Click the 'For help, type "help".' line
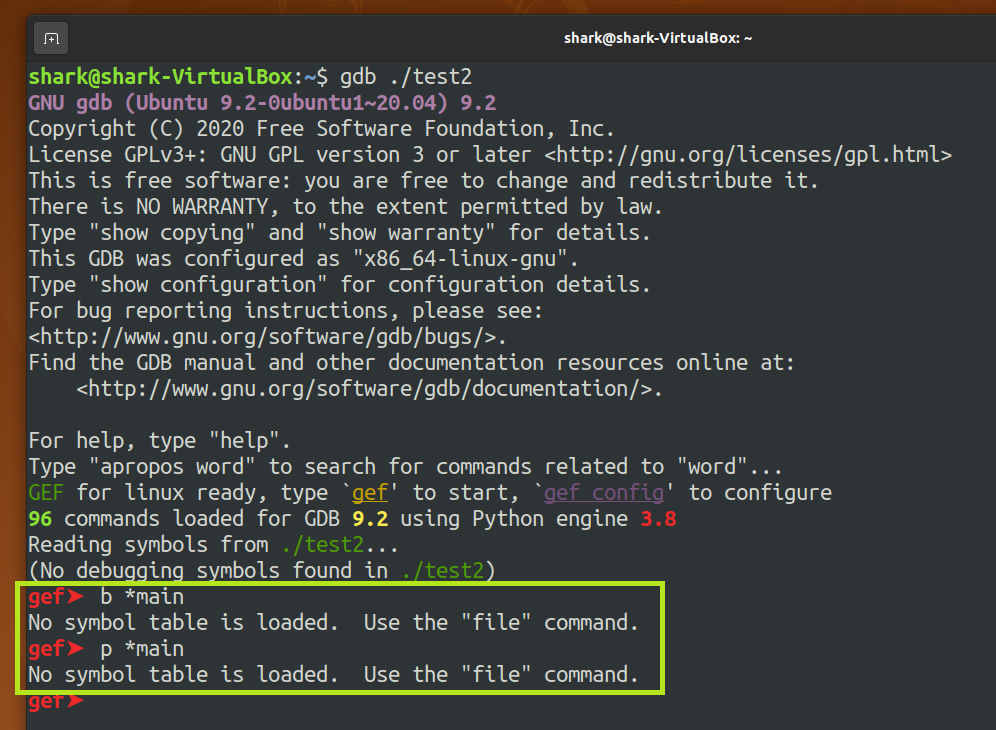Image resolution: width=996 pixels, height=730 pixels. (x=159, y=441)
